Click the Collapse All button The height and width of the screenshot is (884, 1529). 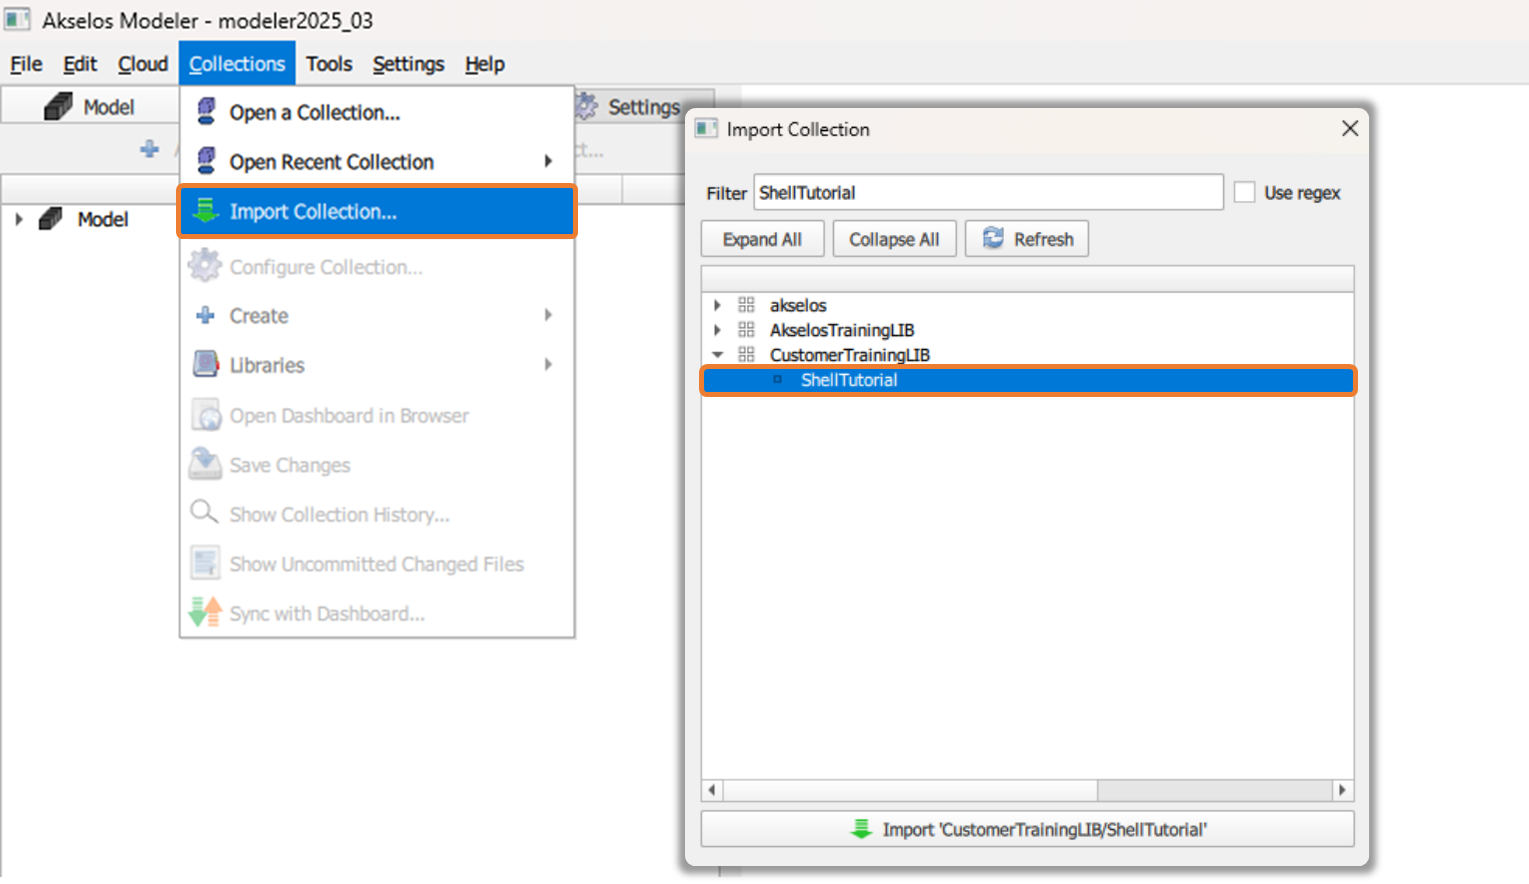(894, 239)
